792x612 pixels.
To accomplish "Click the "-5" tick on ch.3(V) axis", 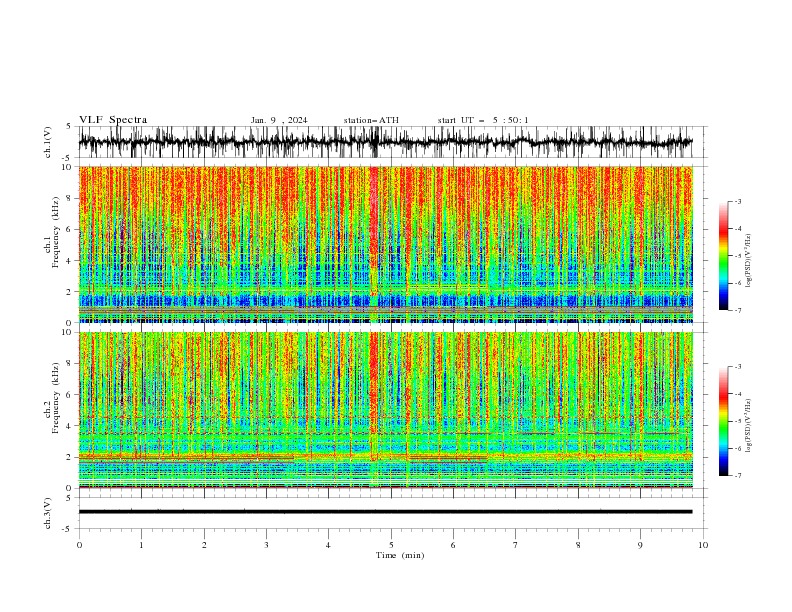I will pos(68,529).
